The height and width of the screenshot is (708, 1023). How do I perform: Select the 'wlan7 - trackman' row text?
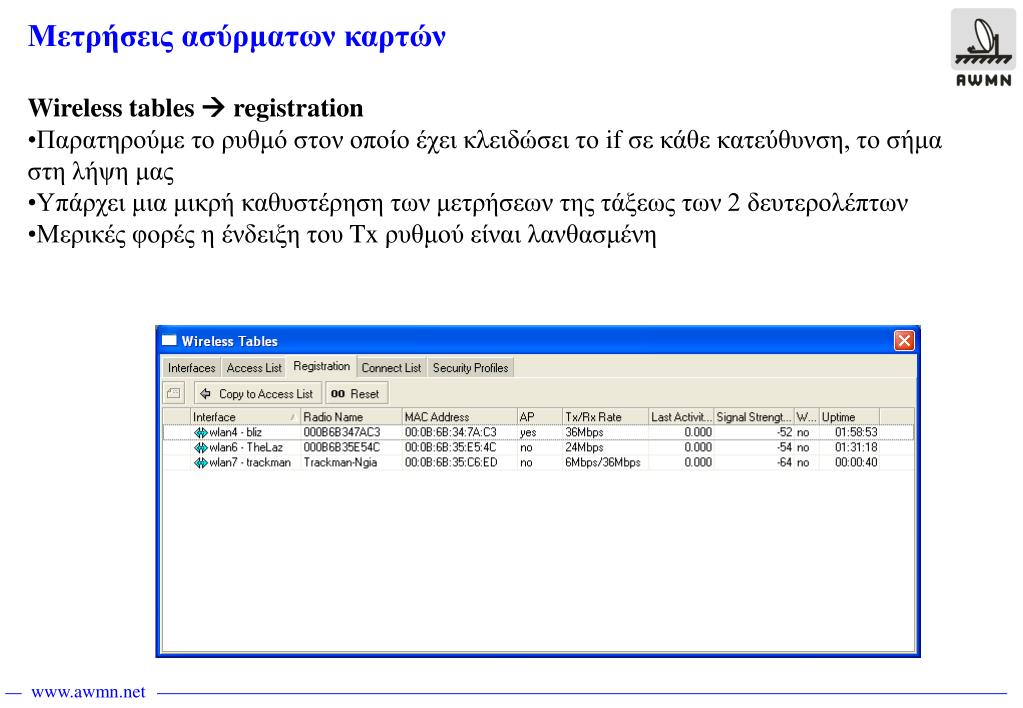click(250, 462)
